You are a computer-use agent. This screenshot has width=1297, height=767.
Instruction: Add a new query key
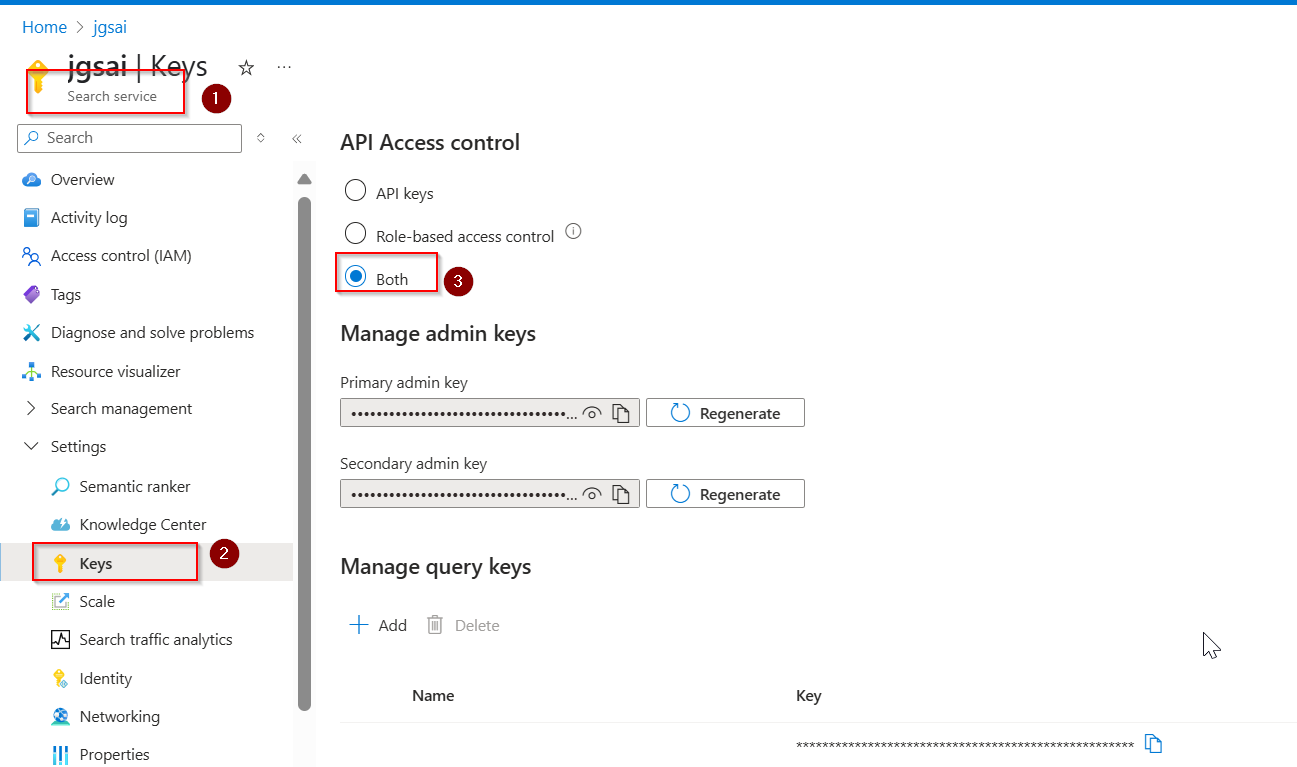(x=377, y=625)
